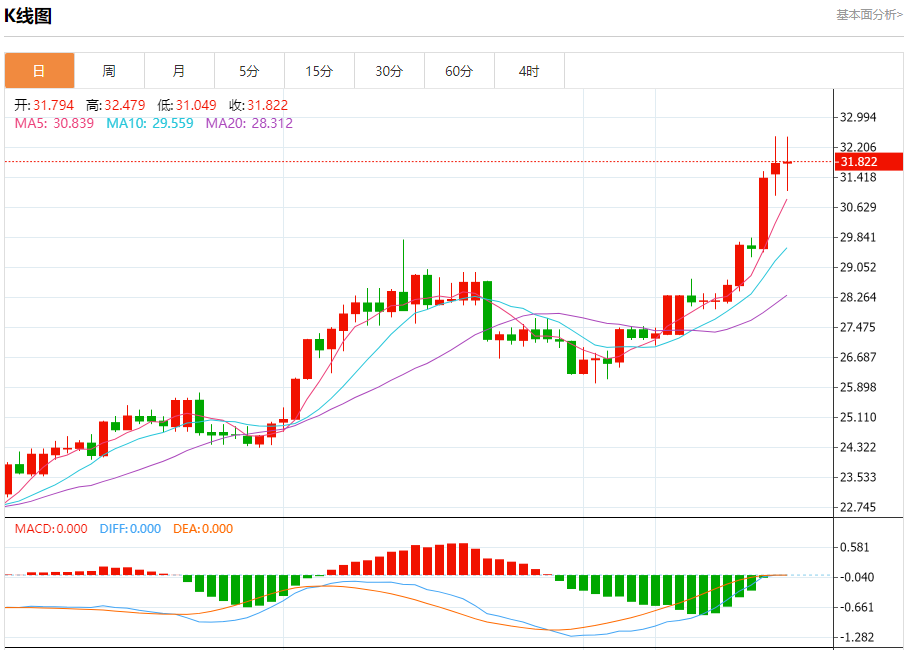
Task: Click the MACD:0.000 label
Action: pos(51,529)
